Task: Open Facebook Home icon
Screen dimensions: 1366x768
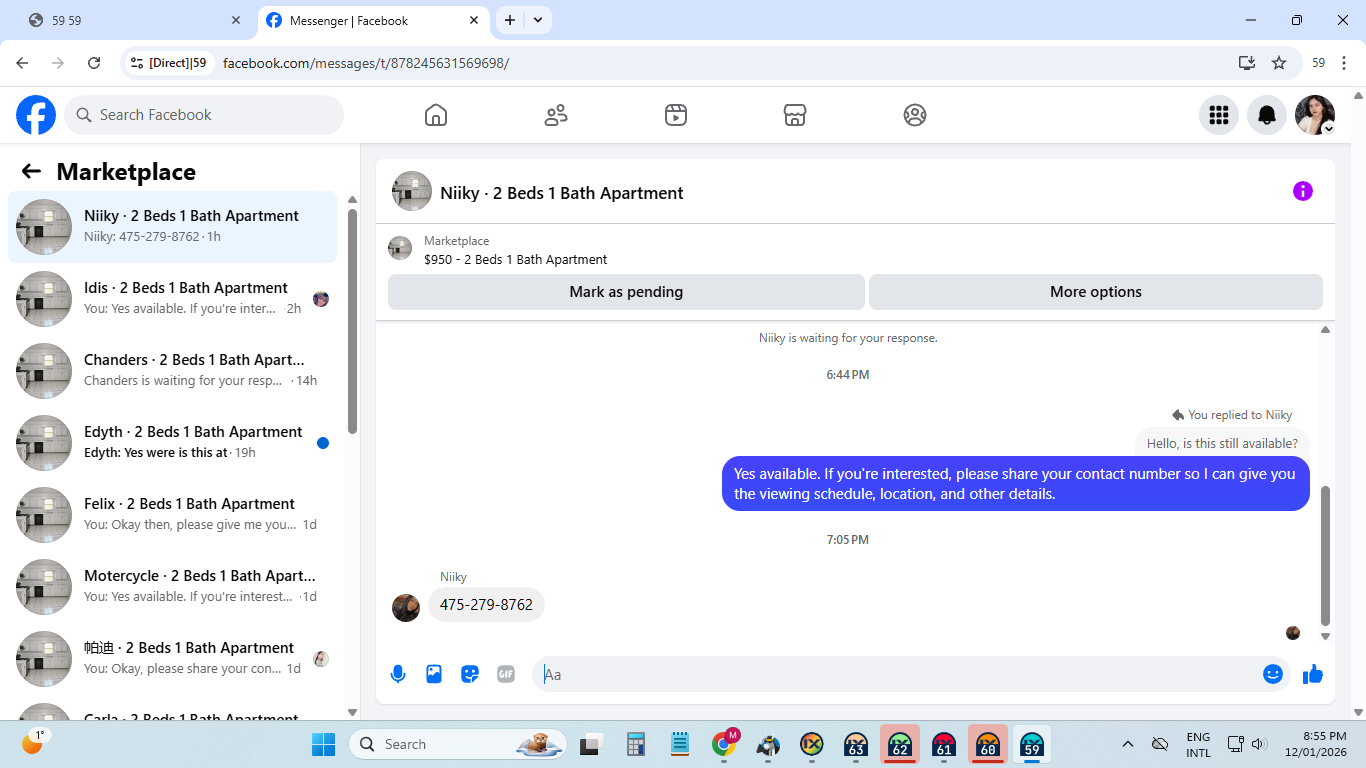Action: (x=436, y=115)
